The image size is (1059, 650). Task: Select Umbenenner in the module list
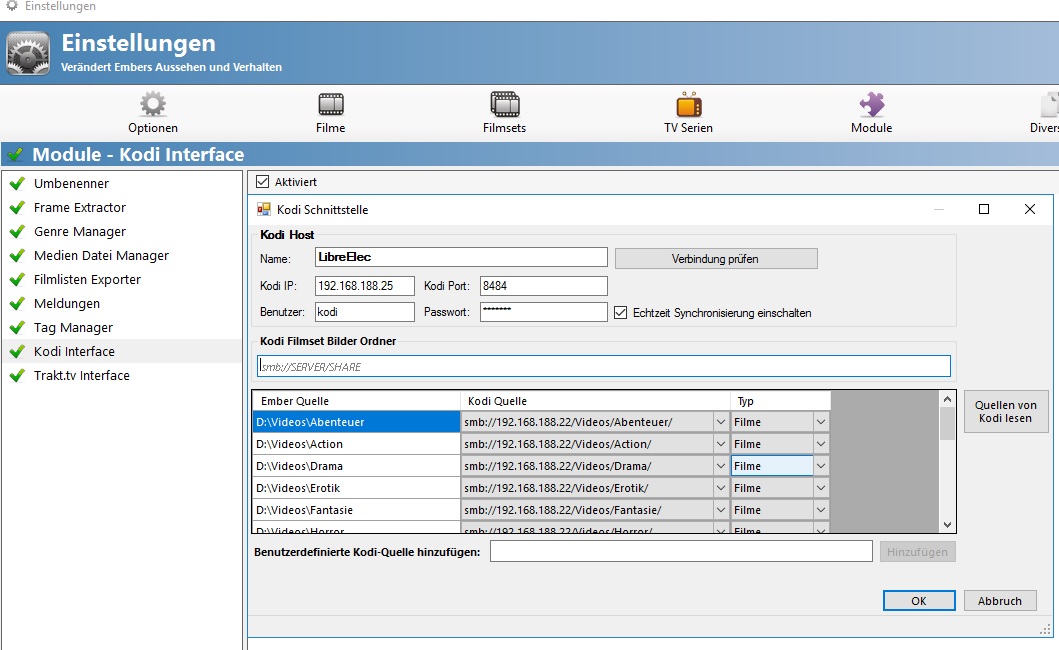point(72,184)
